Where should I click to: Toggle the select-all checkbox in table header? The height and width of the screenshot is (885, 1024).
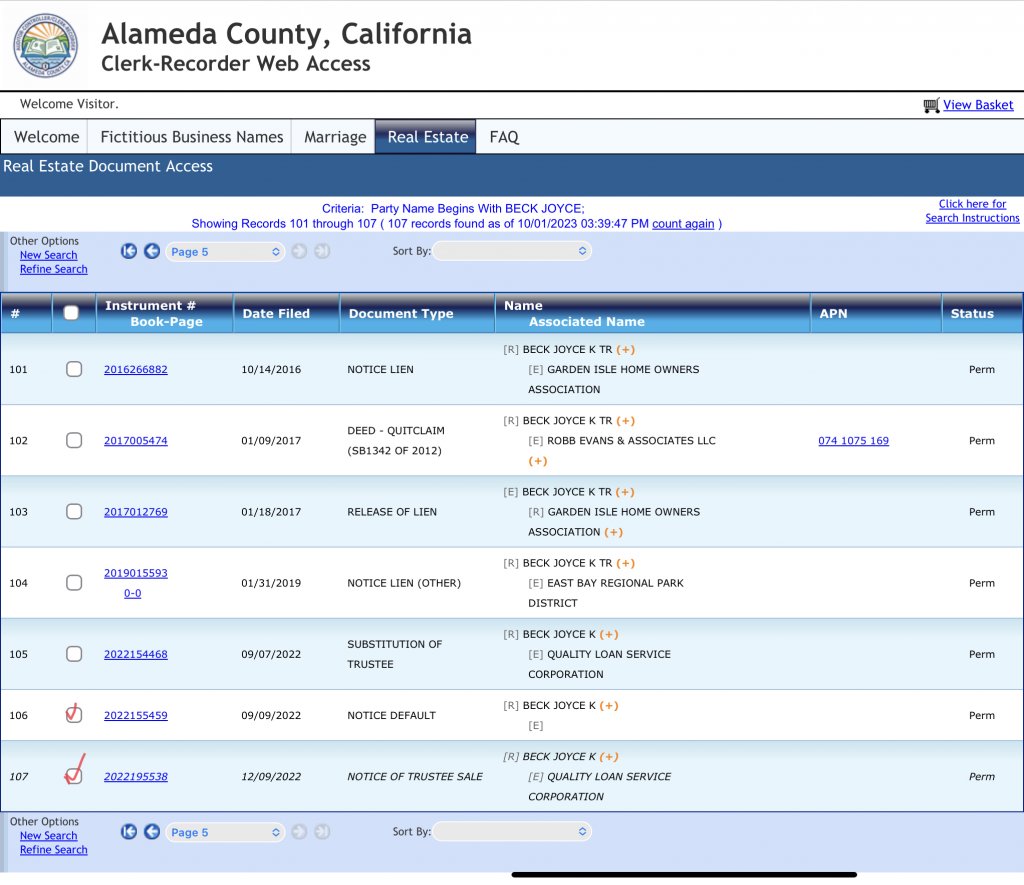(x=72, y=313)
